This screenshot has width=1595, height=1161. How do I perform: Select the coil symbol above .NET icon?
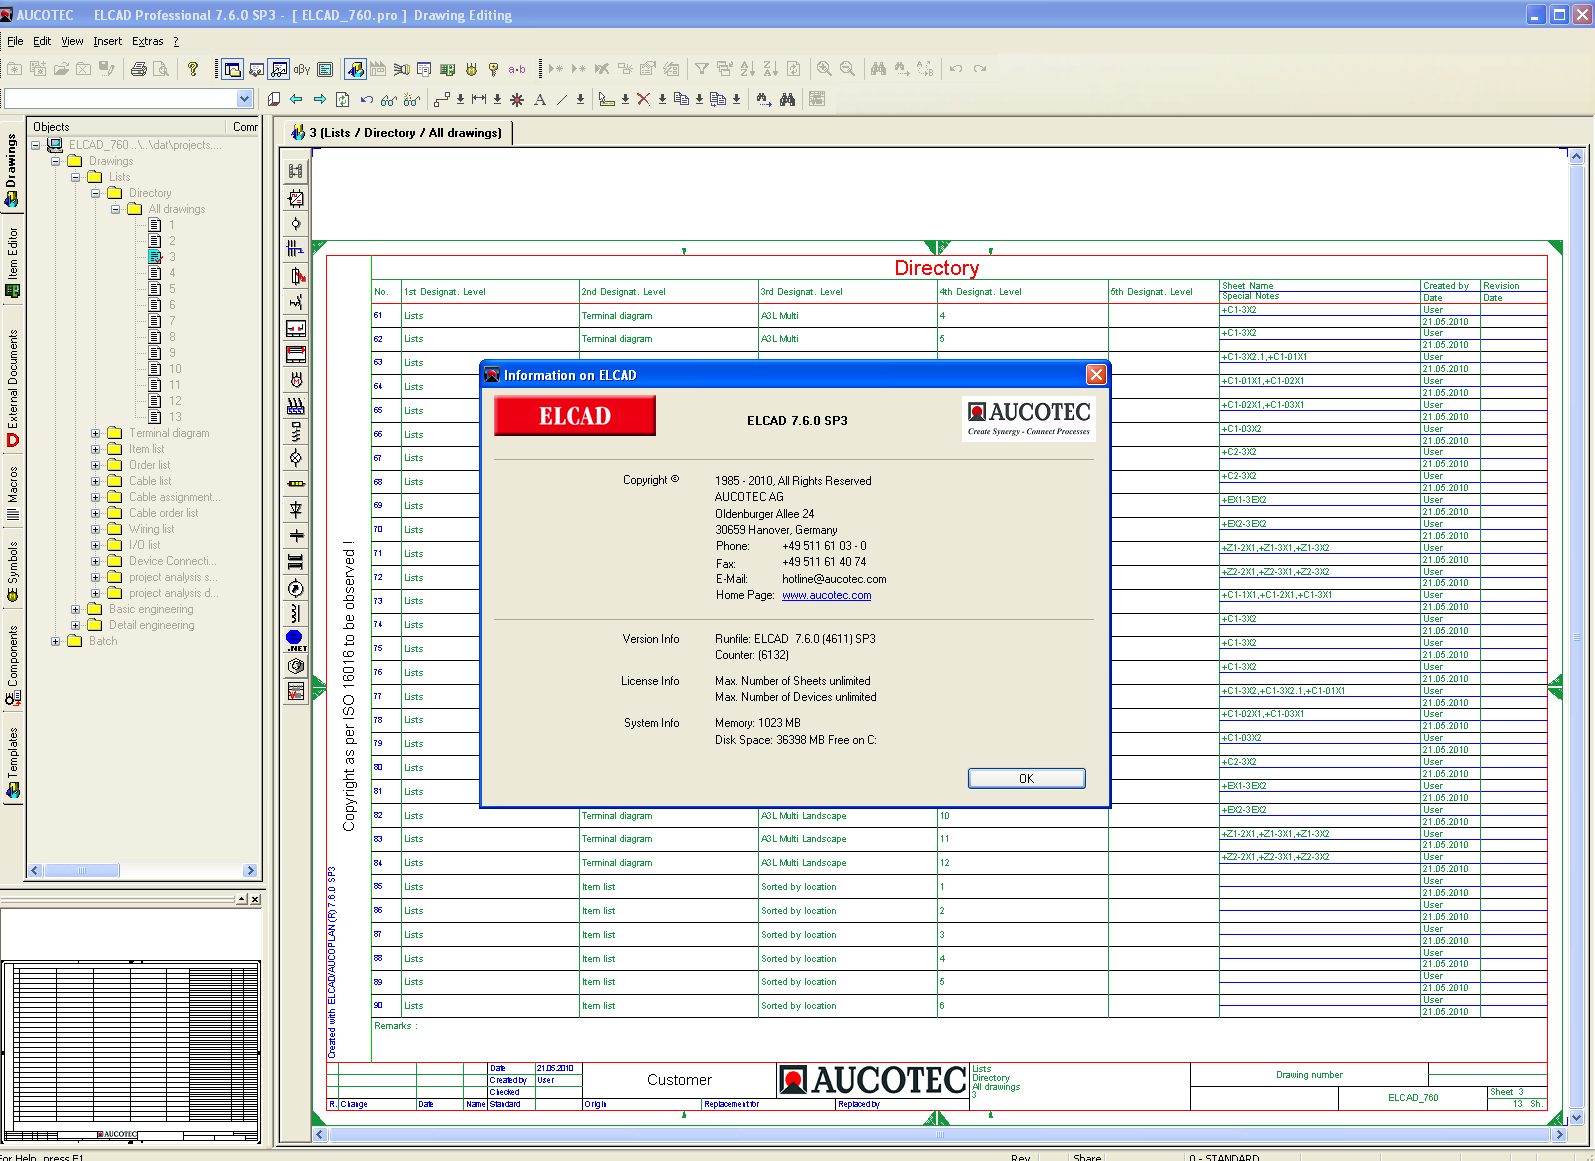296,614
